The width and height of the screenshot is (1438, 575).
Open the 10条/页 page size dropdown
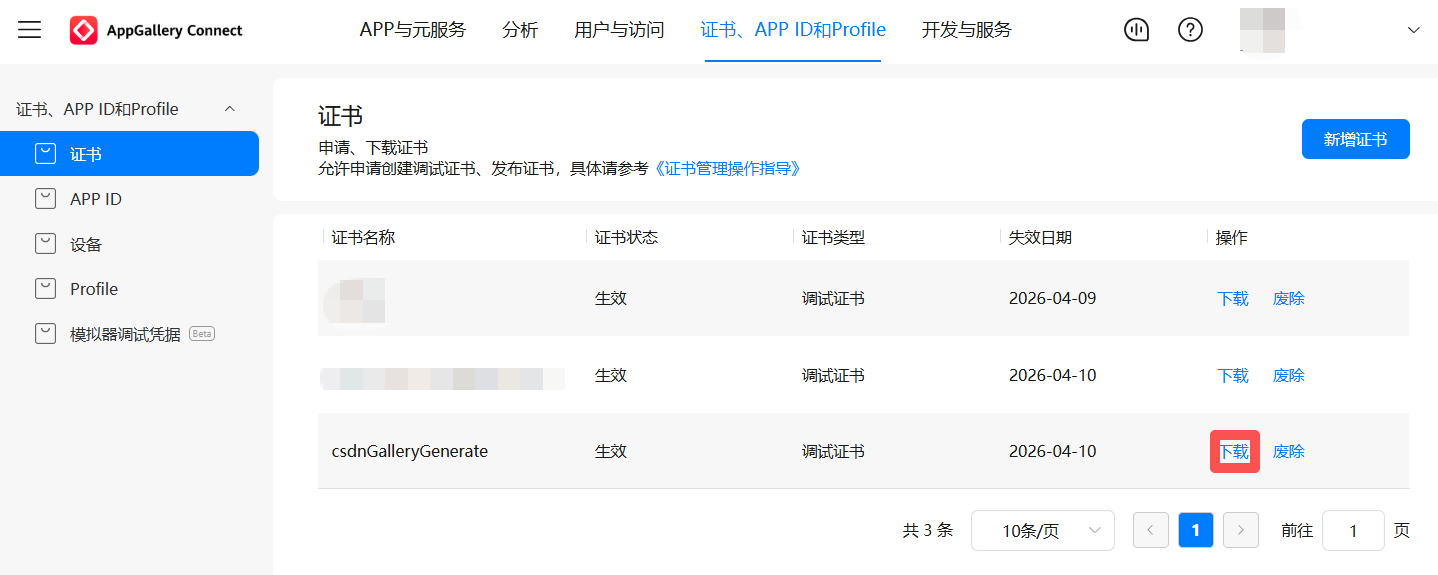point(1043,530)
